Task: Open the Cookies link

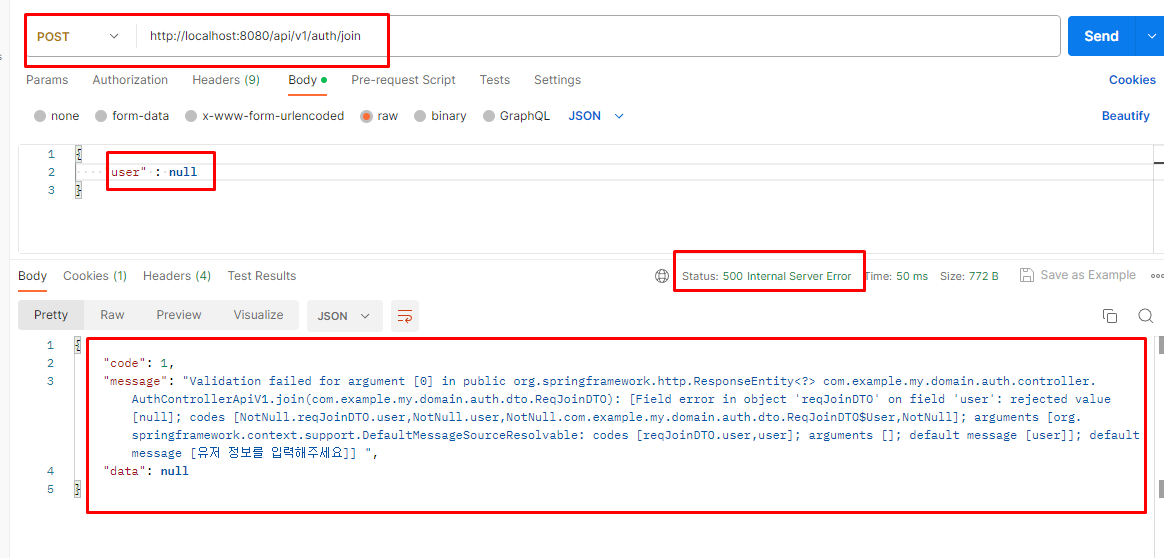Action: click(1132, 79)
